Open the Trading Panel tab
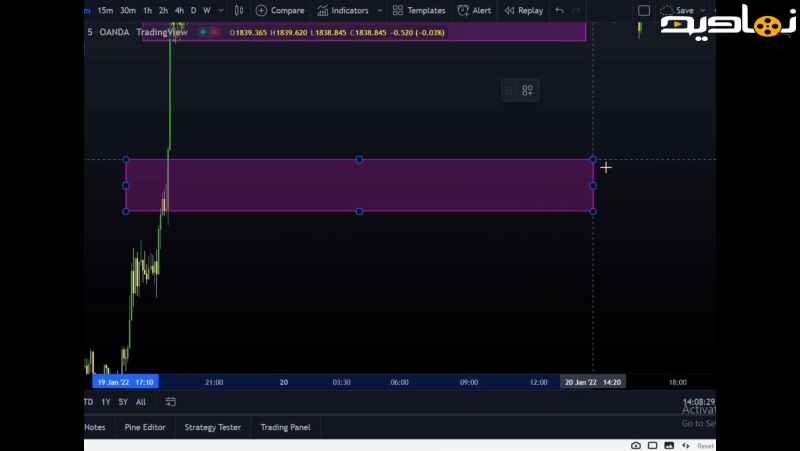This screenshot has width=800, height=451. pos(285,427)
